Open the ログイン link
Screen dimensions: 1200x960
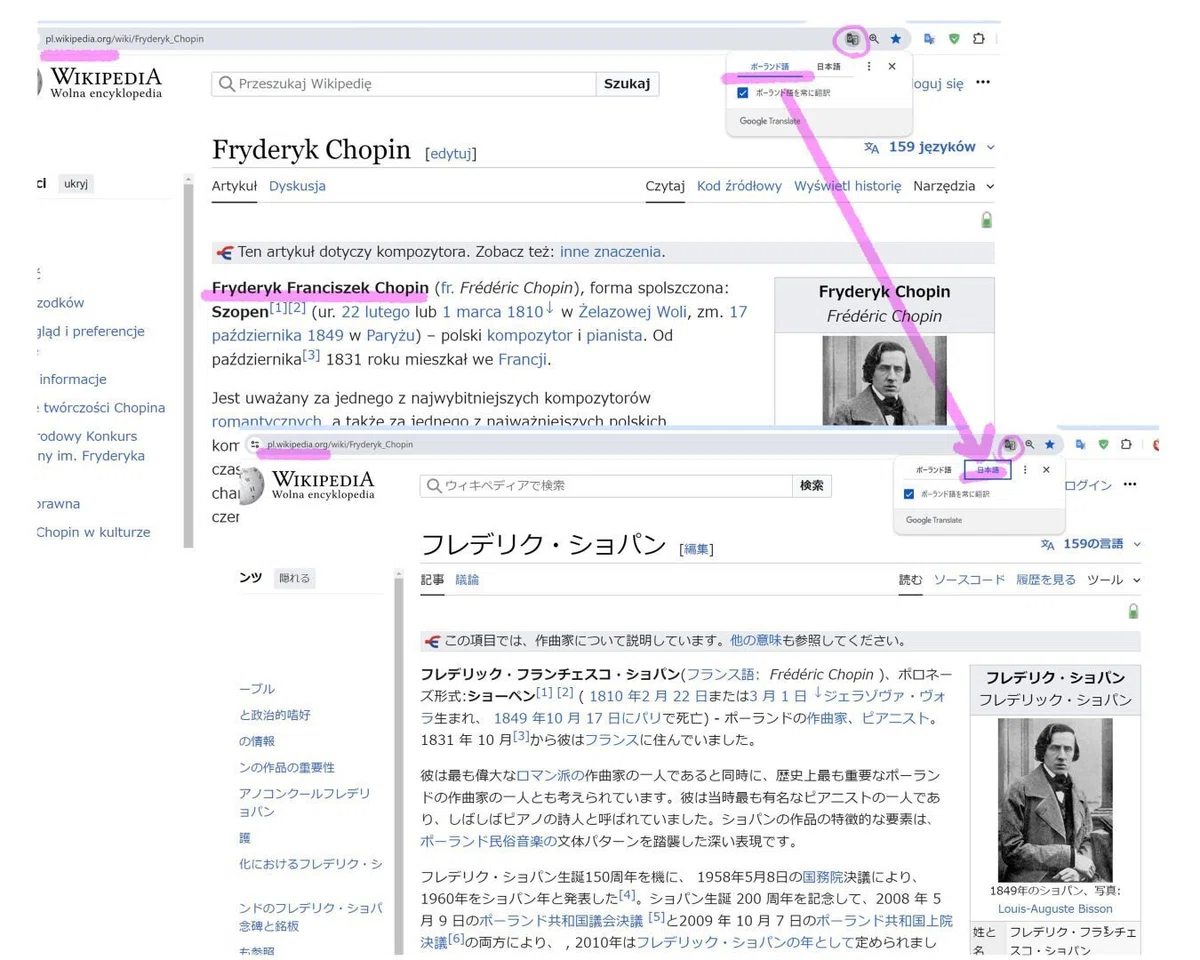pyautogui.click(x=1088, y=485)
